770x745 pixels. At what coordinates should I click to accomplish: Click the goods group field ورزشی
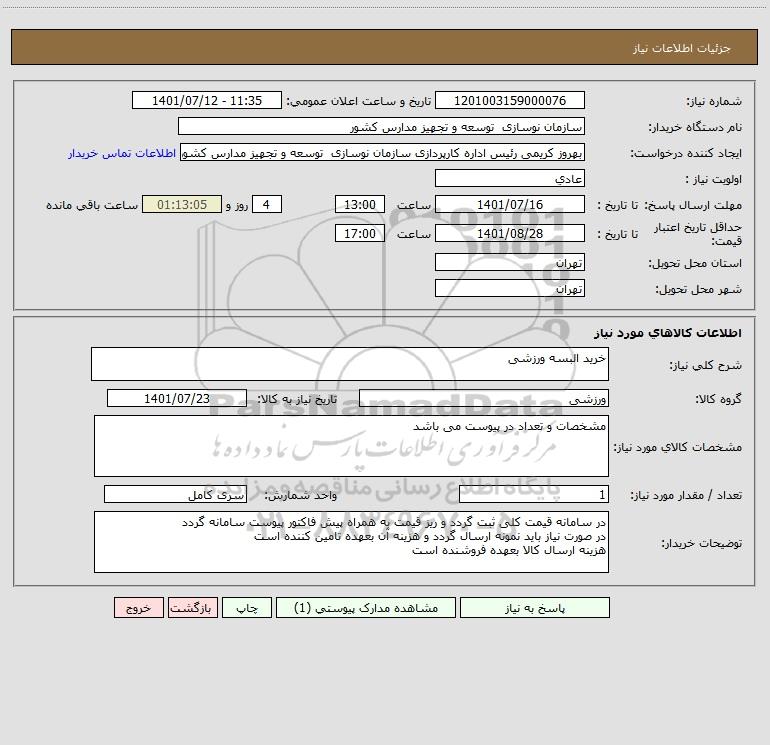[484, 398]
